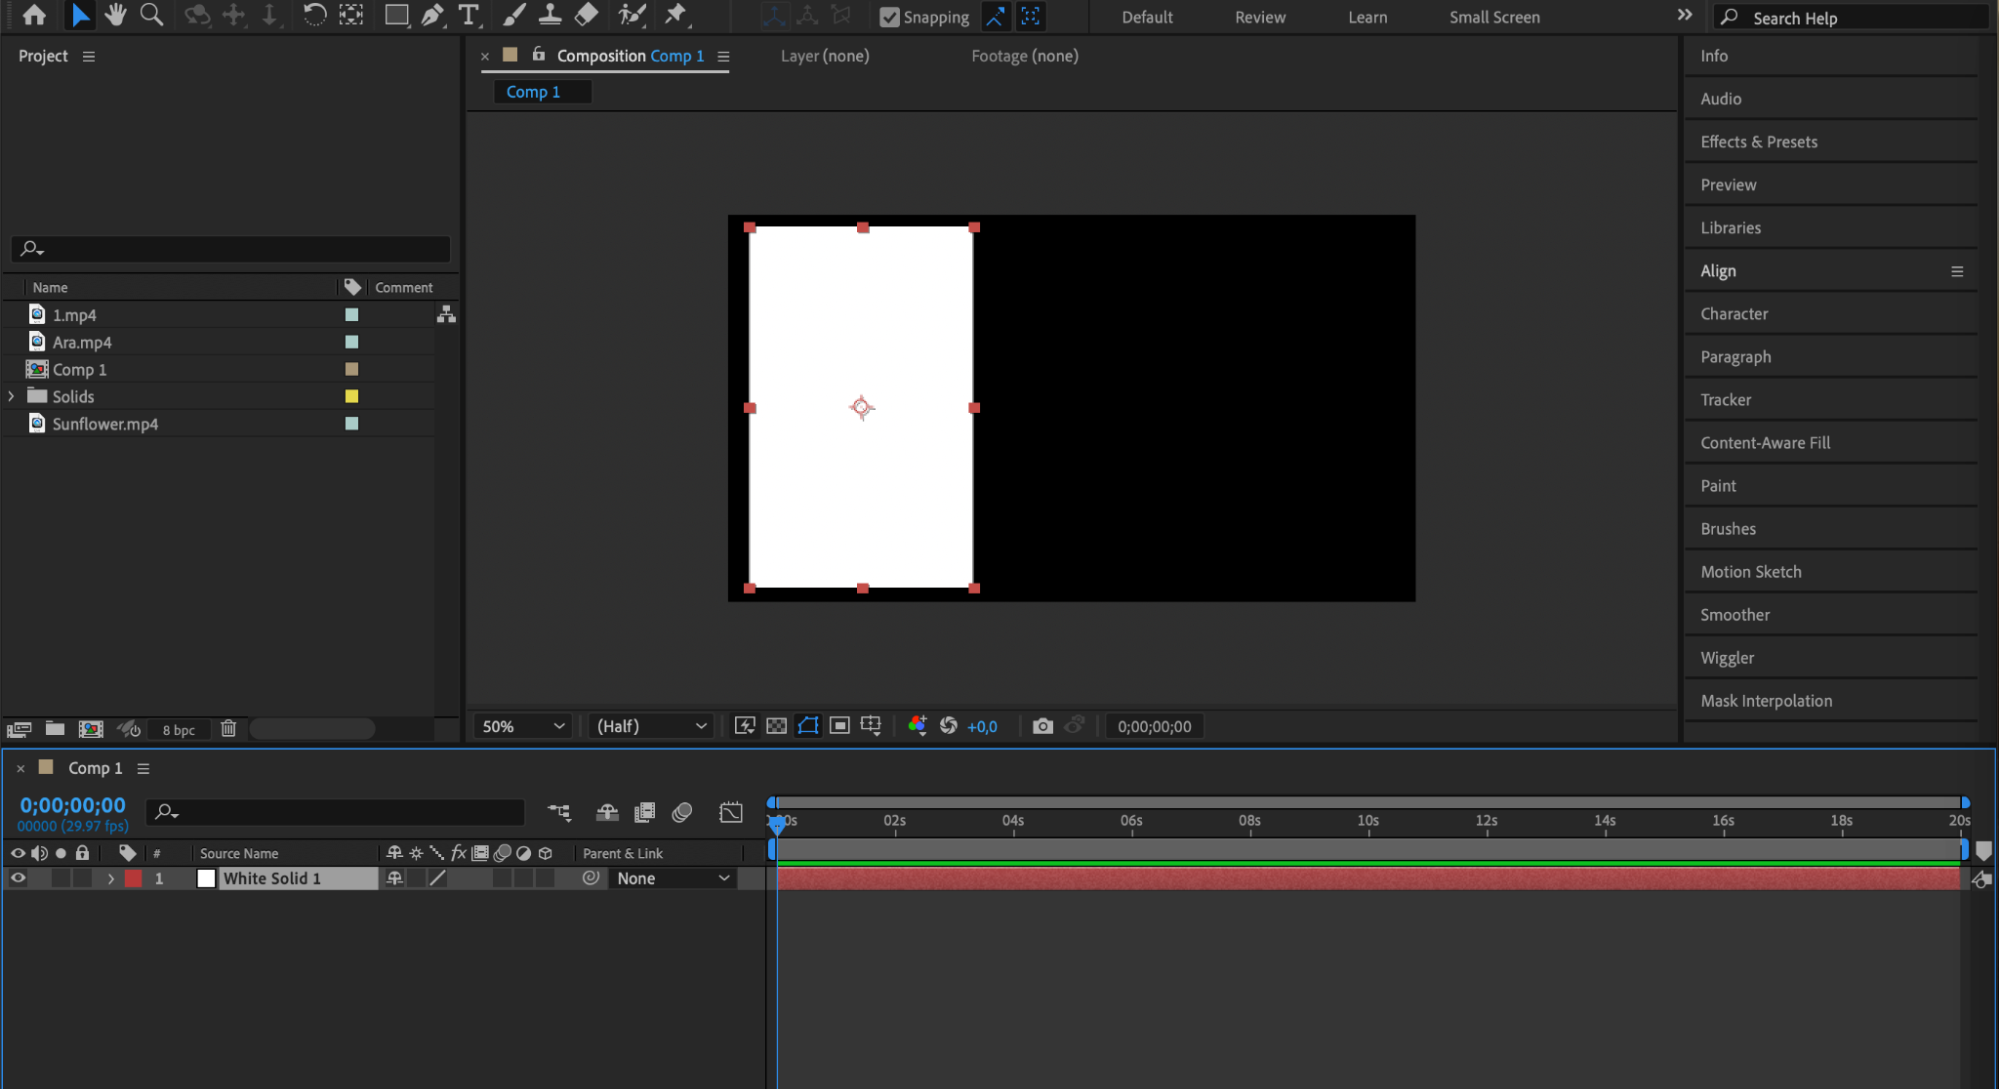Open the 50% magnification dropdown

(523, 726)
